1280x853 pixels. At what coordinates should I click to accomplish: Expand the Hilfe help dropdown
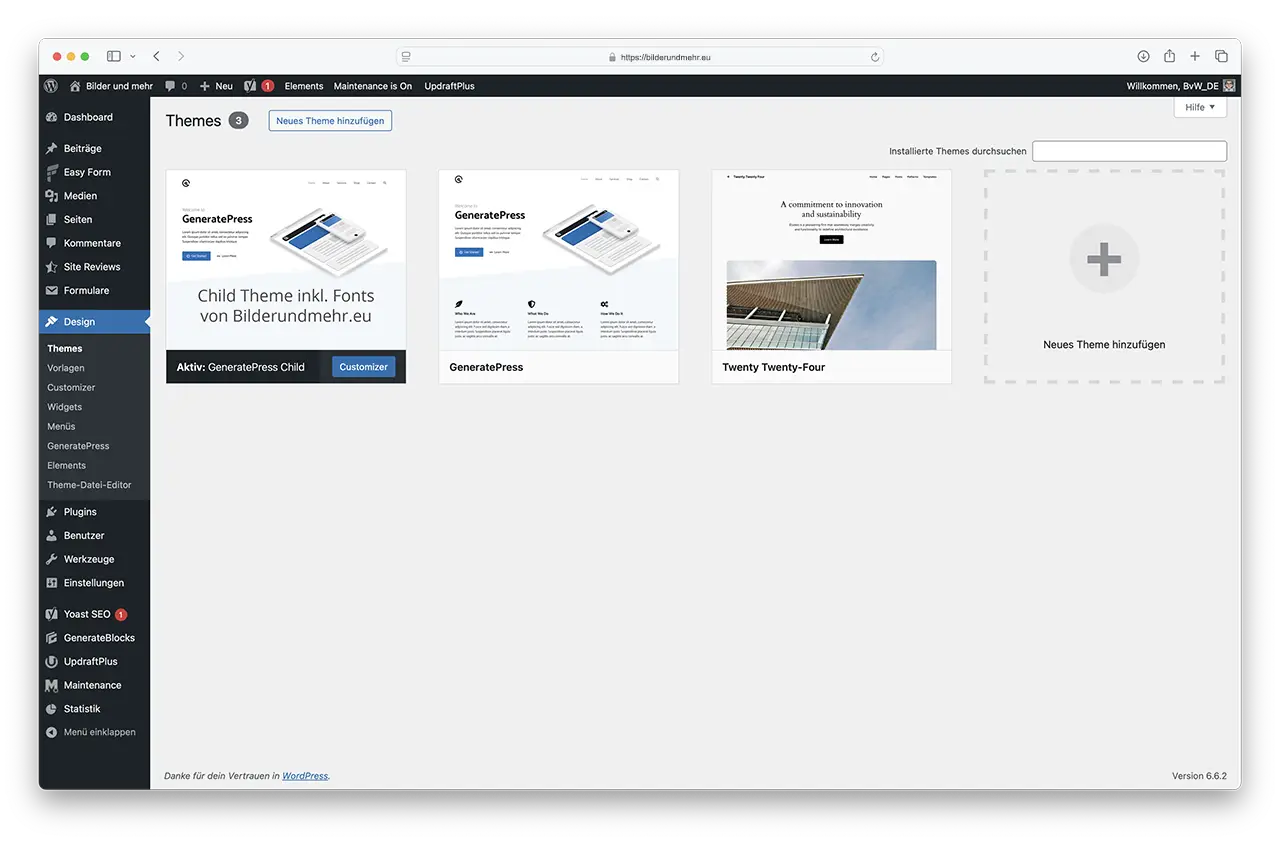[1200, 107]
